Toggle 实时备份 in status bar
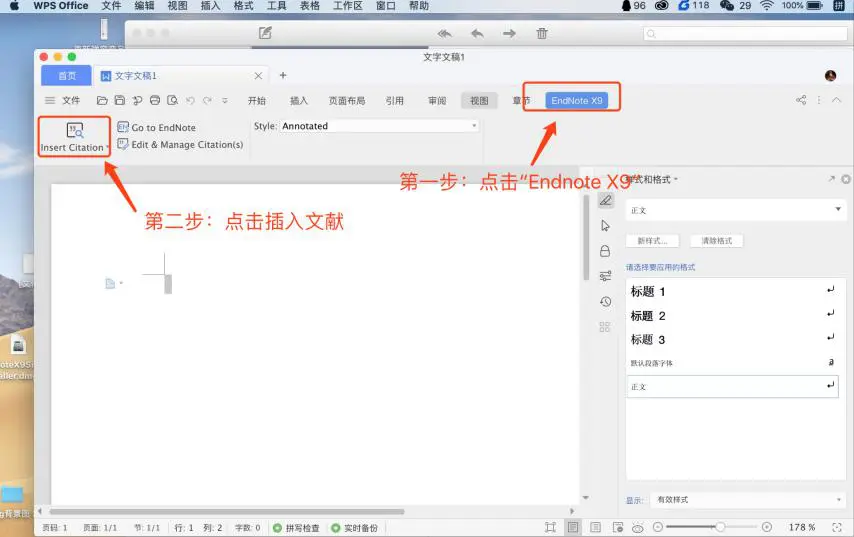The image size is (854, 537). point(355,528)
